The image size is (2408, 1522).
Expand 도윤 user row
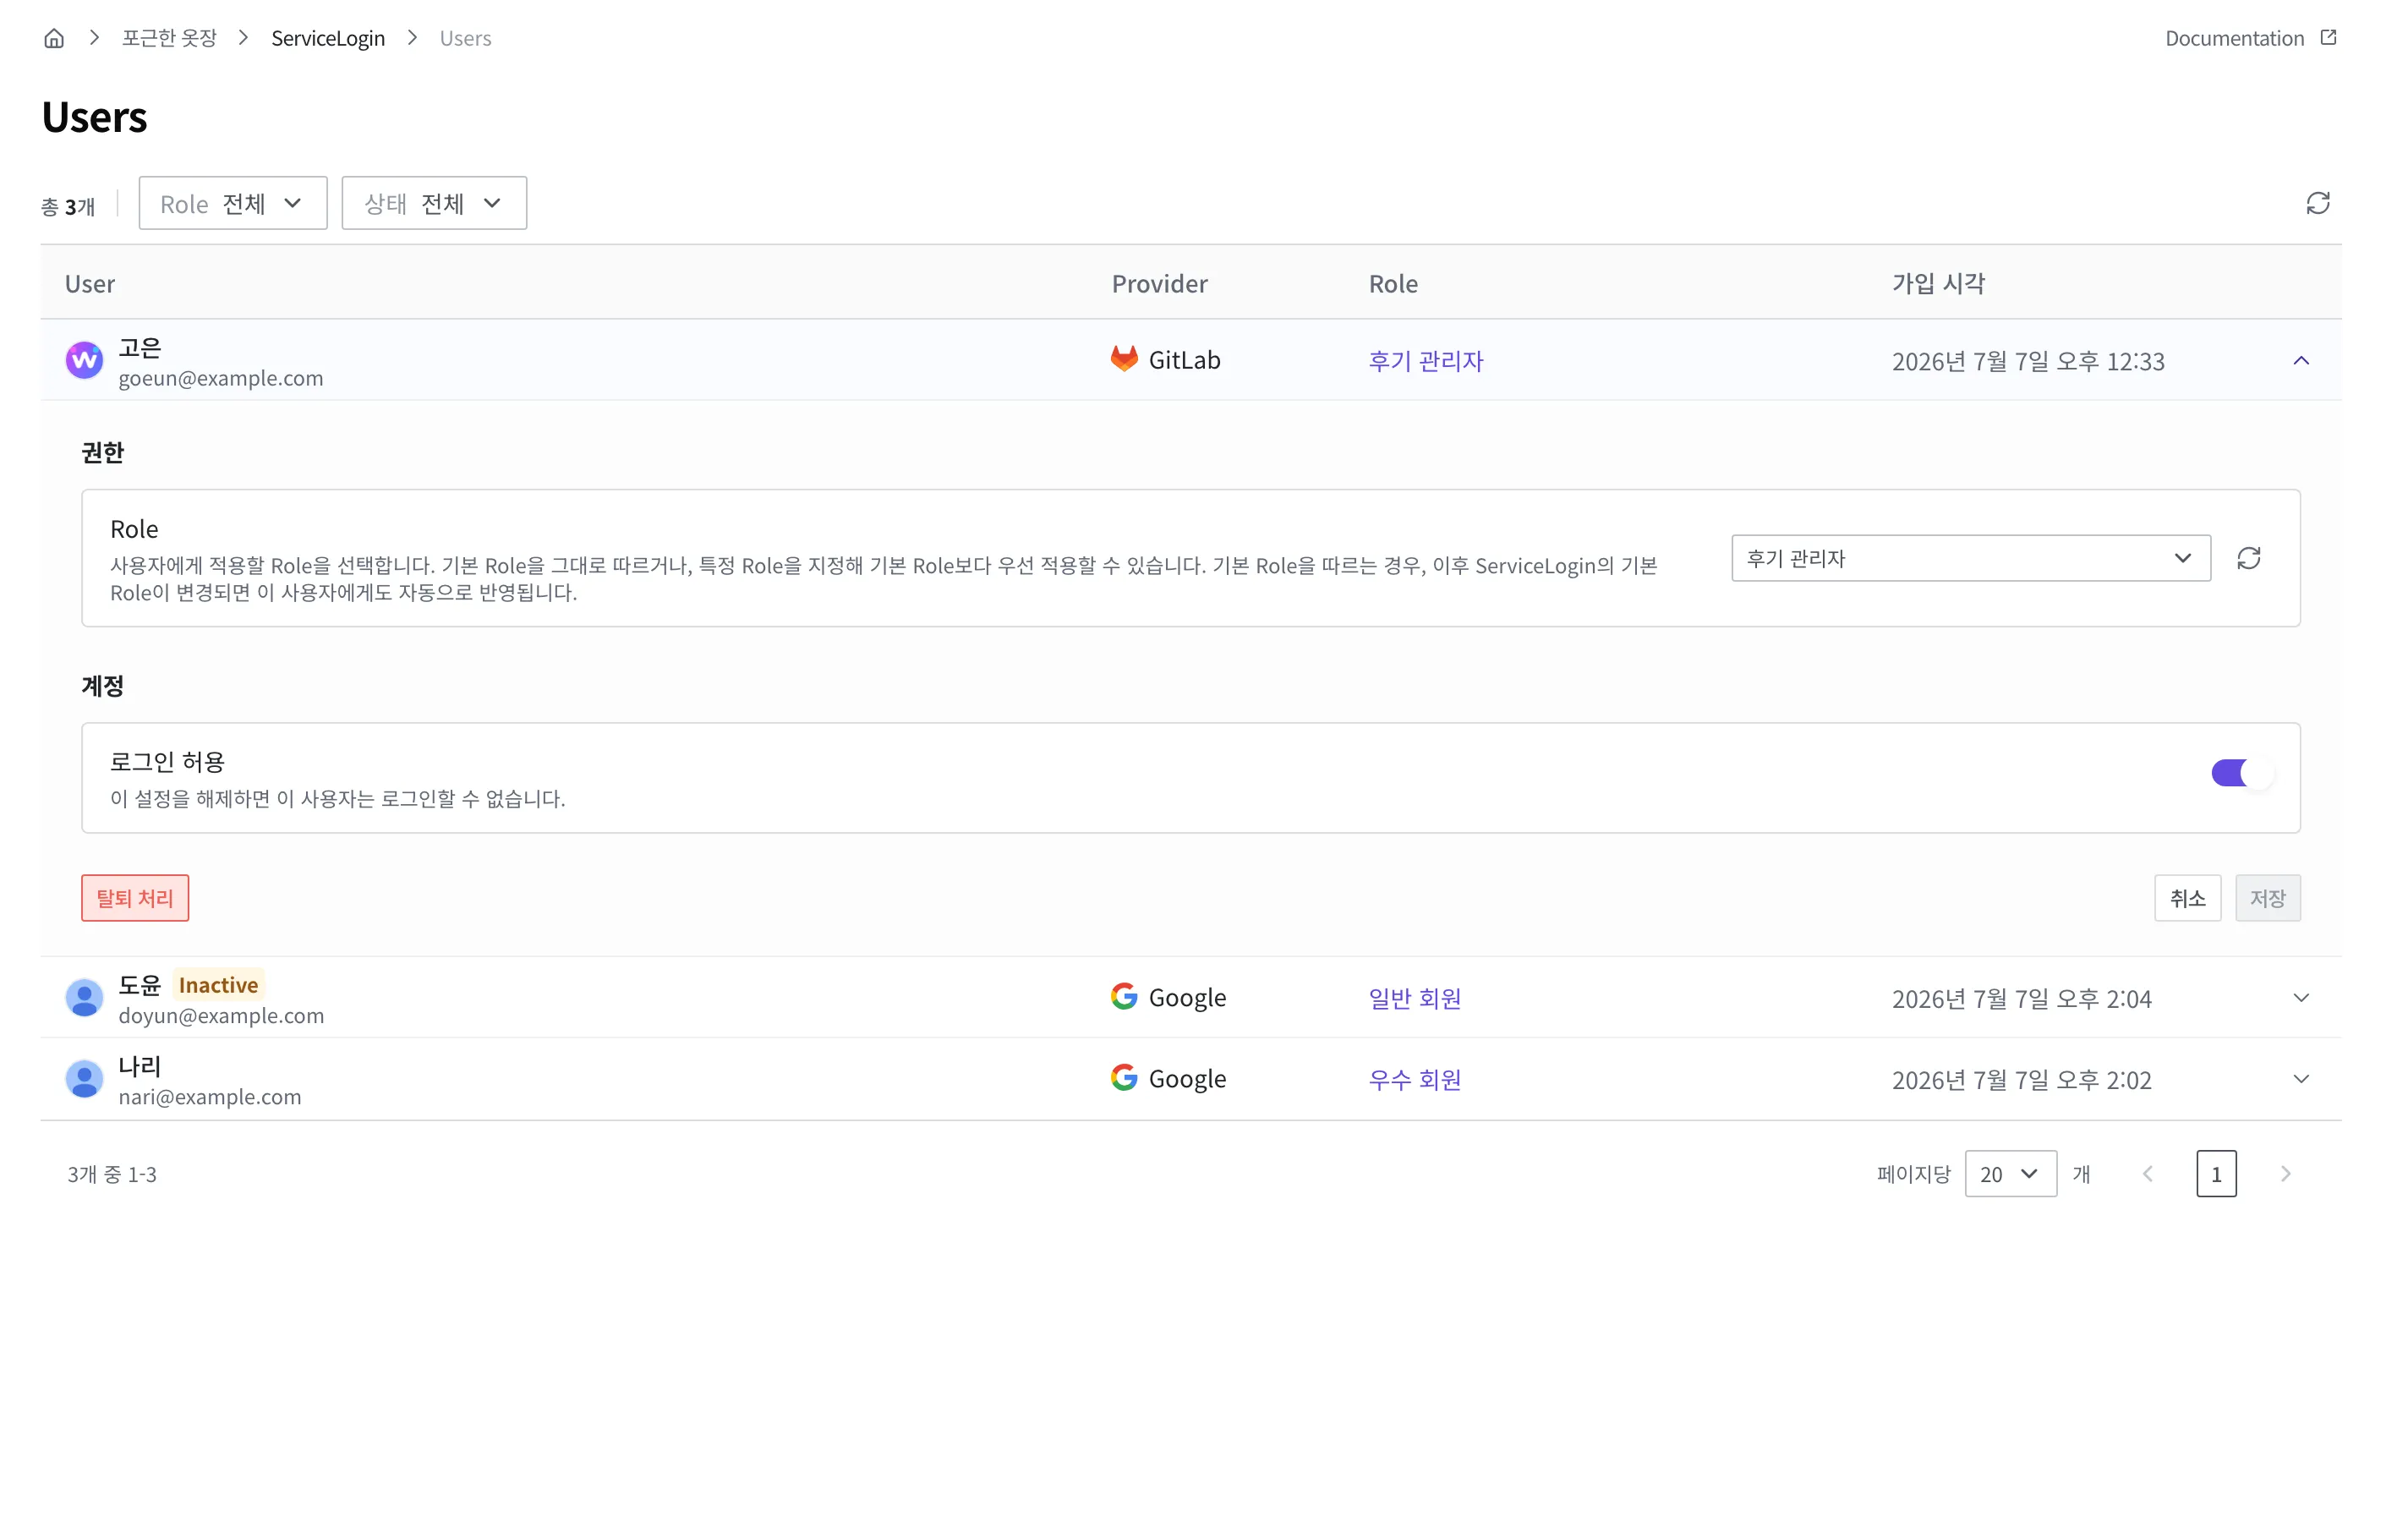pyautogui.click(x=2301, y=998)
